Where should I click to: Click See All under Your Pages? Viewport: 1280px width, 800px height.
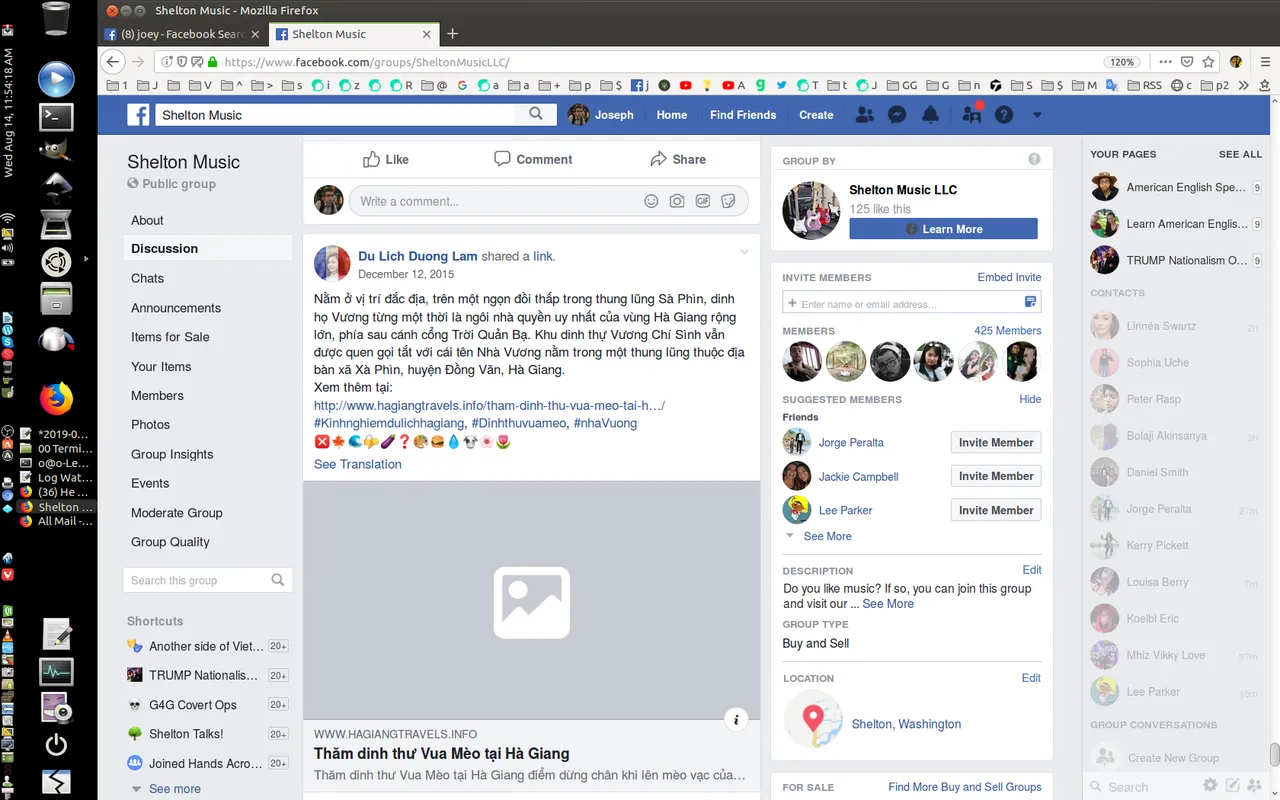click(x=1240, y=154)
